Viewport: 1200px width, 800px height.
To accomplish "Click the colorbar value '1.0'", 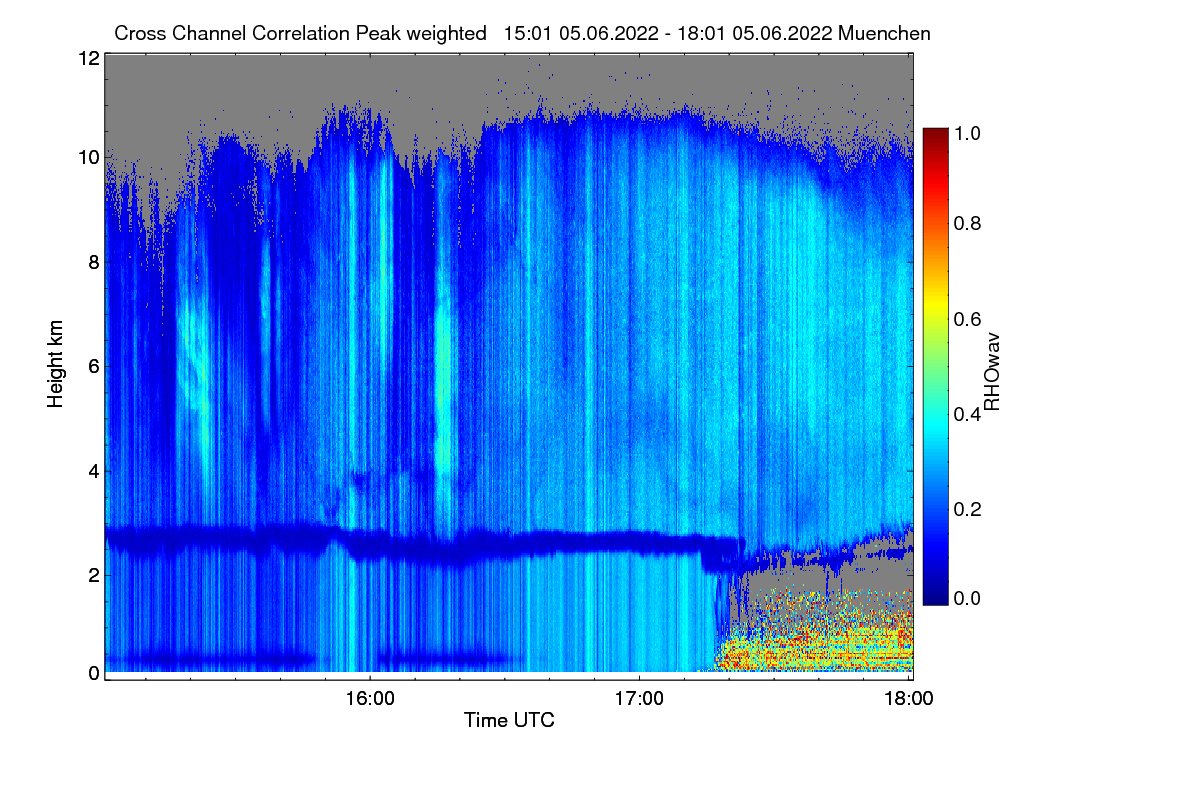I will point(968,132).
